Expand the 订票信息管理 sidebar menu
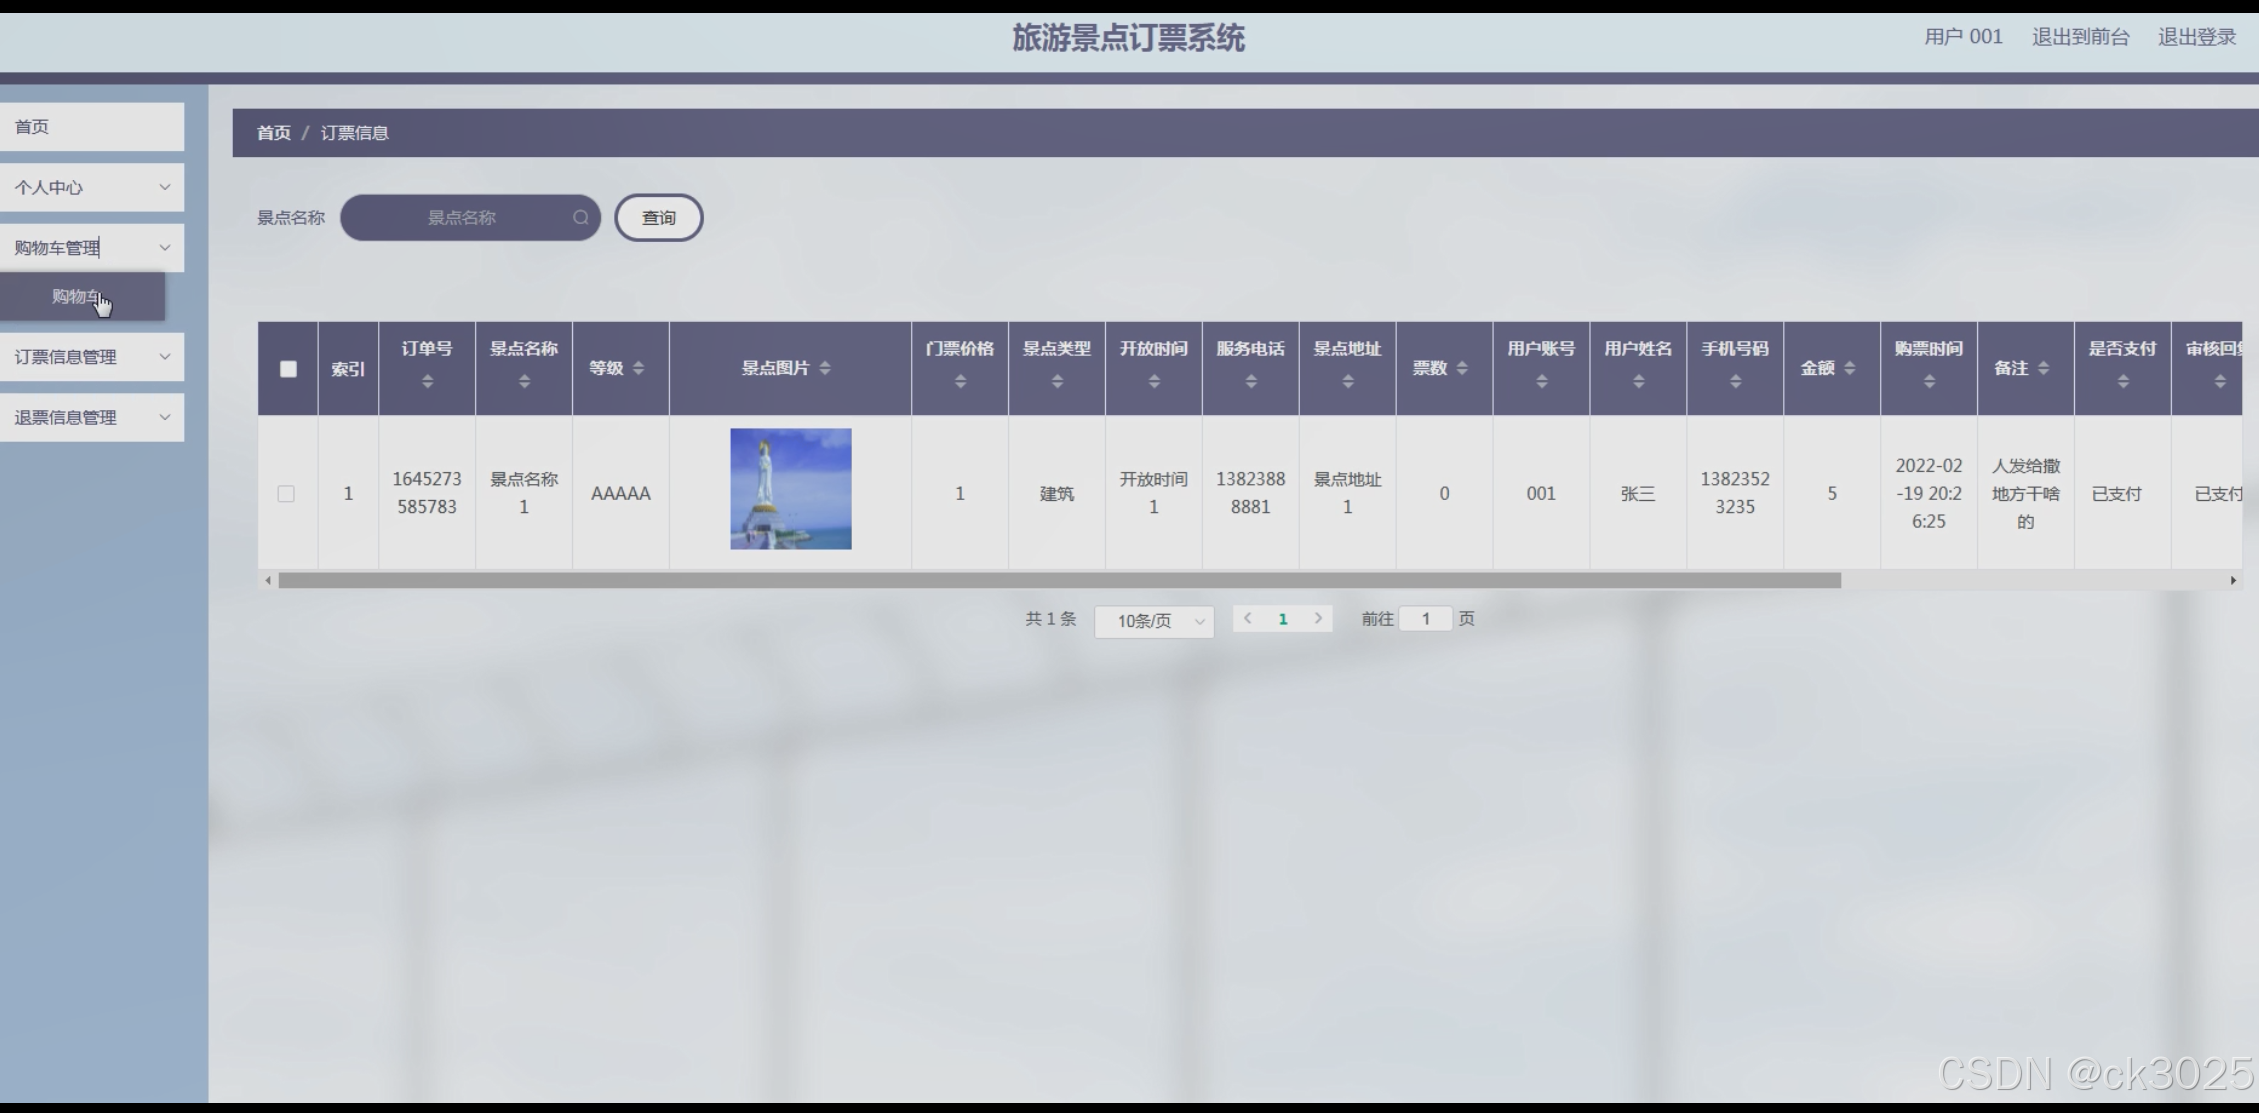Viewport: 2259px width, 1113px height. tap(90, 357)
